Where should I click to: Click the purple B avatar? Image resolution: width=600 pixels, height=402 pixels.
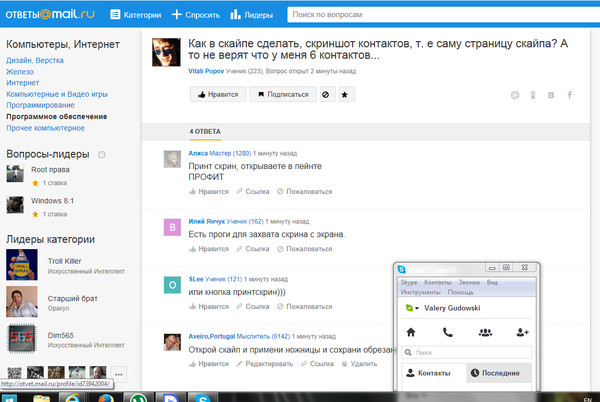click(172, 227)
